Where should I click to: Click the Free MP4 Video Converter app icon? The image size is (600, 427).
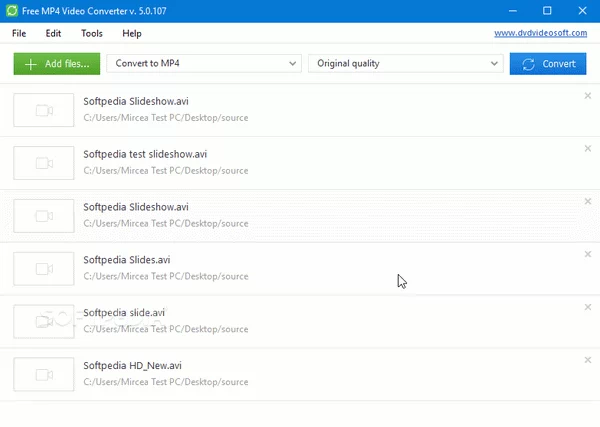[x=12, y=11]
